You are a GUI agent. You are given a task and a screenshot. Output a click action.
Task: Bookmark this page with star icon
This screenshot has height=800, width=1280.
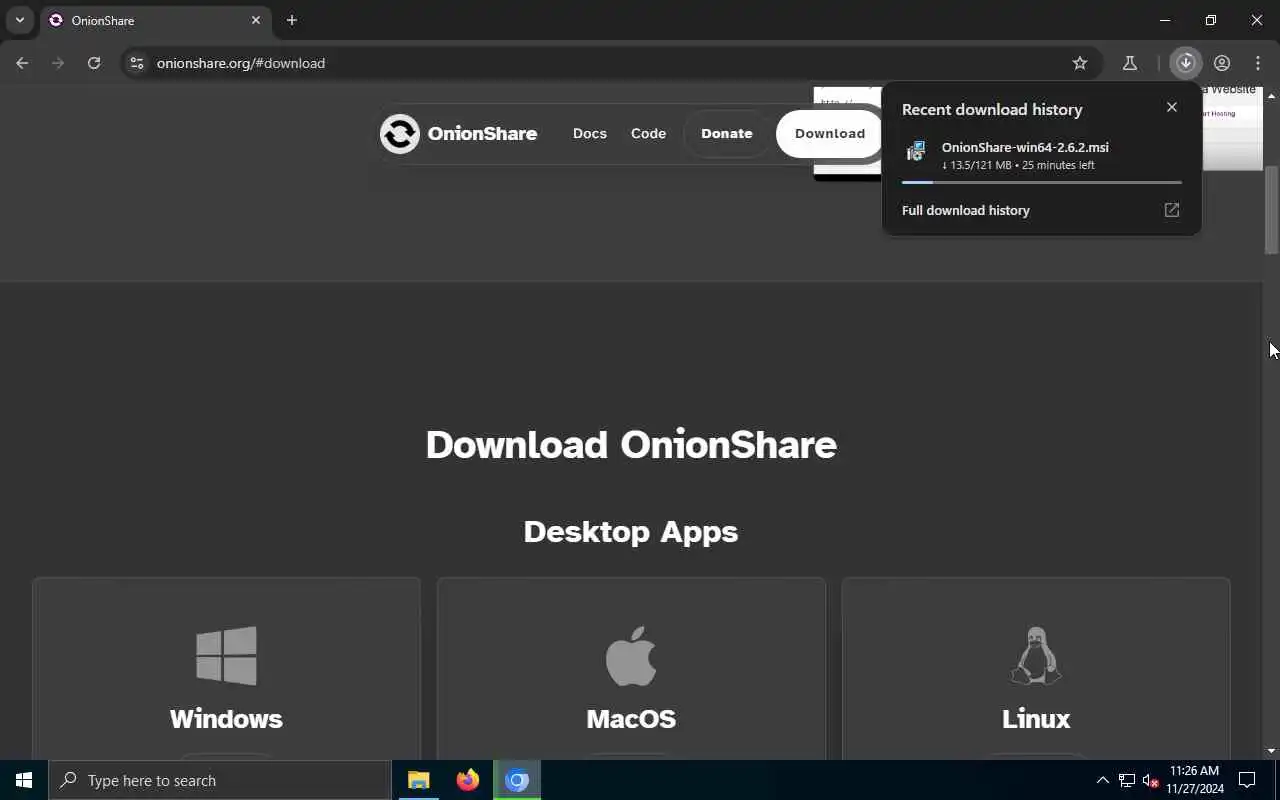tap(1080, 63)
